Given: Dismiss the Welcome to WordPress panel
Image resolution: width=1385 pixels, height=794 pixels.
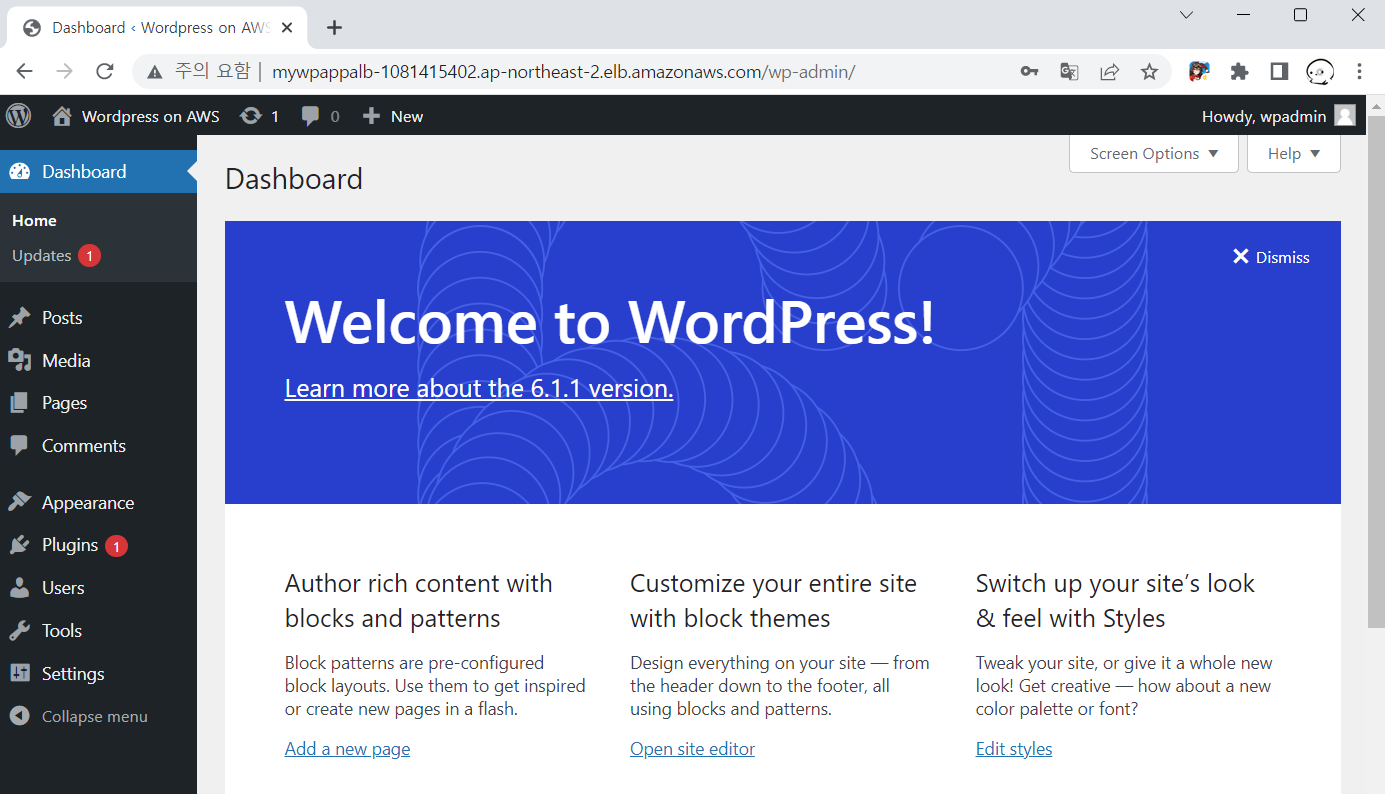Looking at the screenshot, I should click(x=1271, y=257).
